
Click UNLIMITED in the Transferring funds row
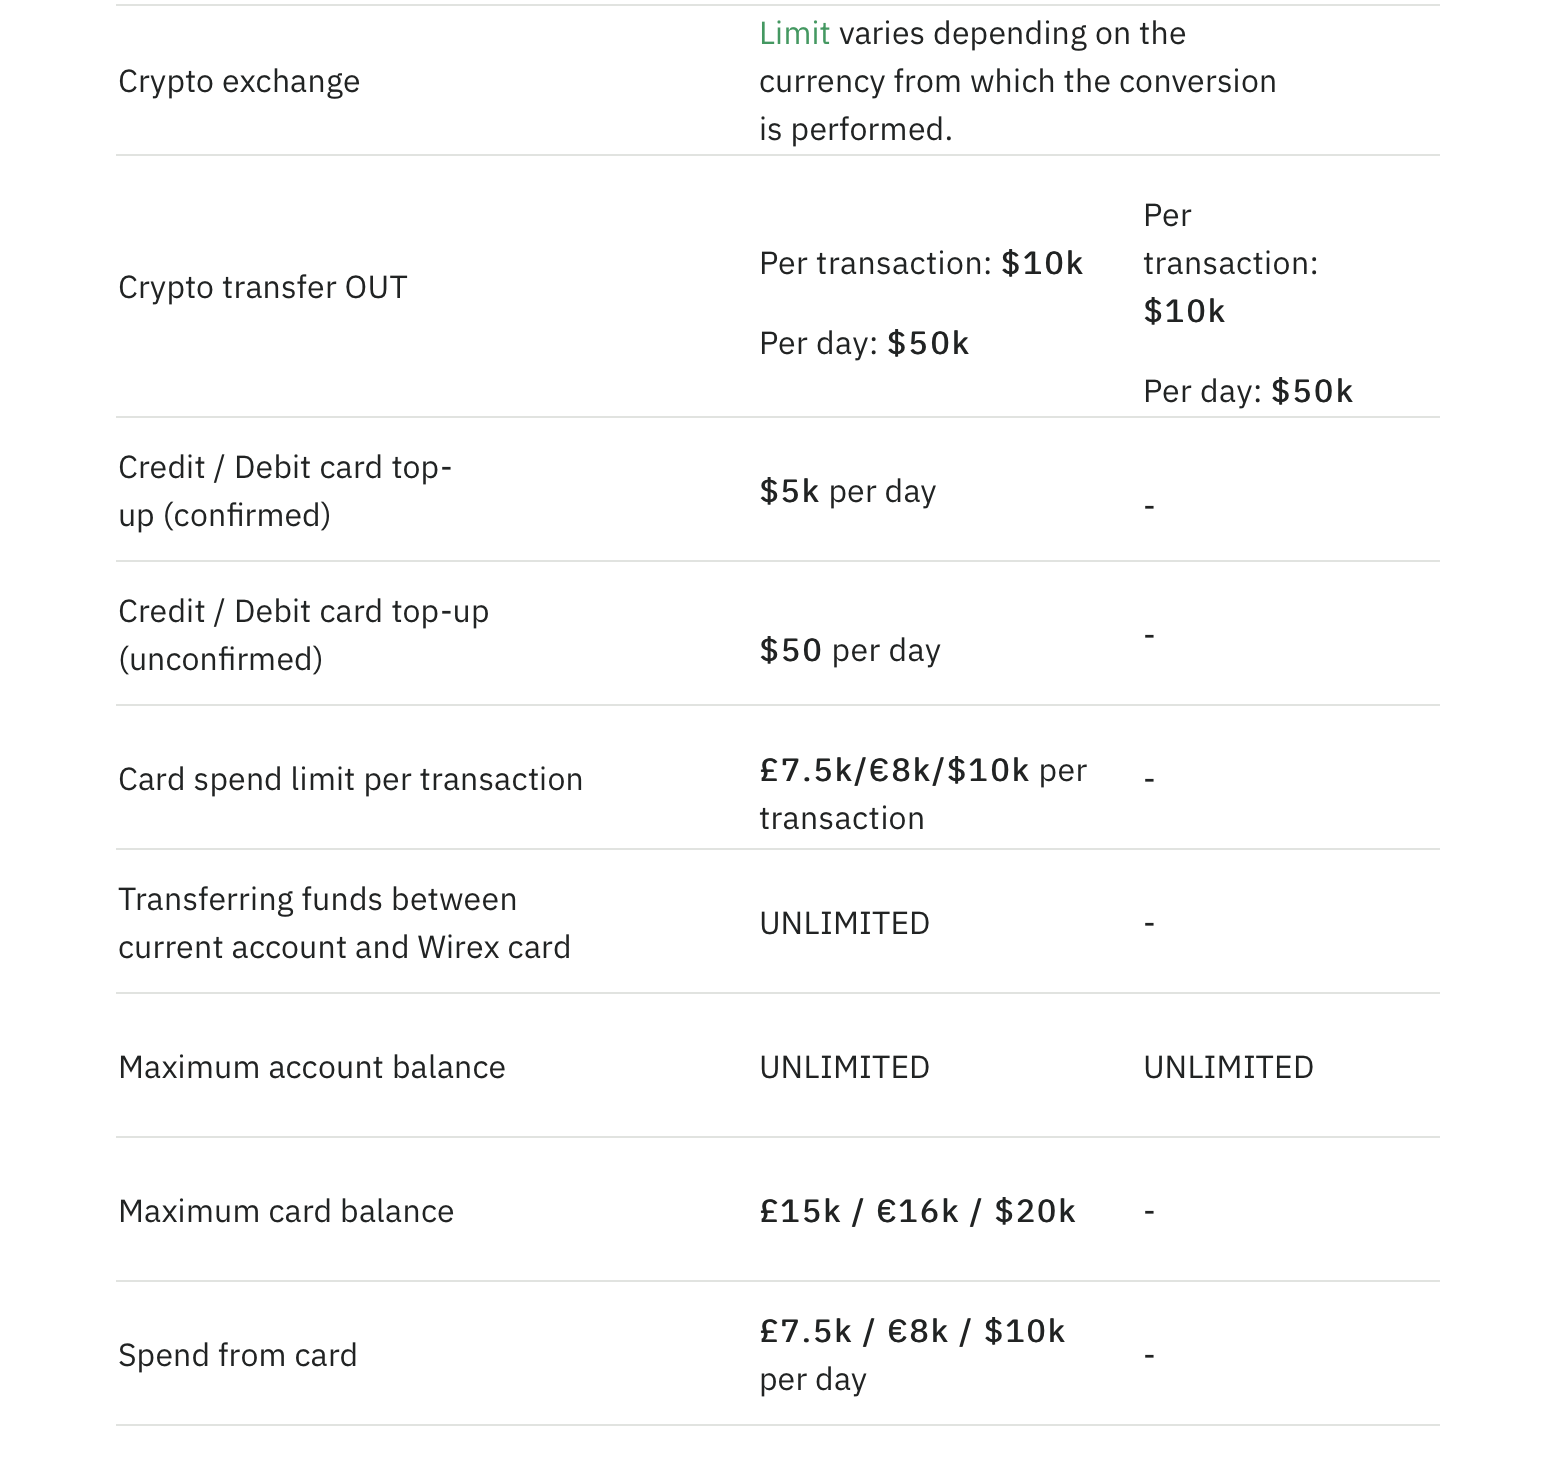coord(844,924)
